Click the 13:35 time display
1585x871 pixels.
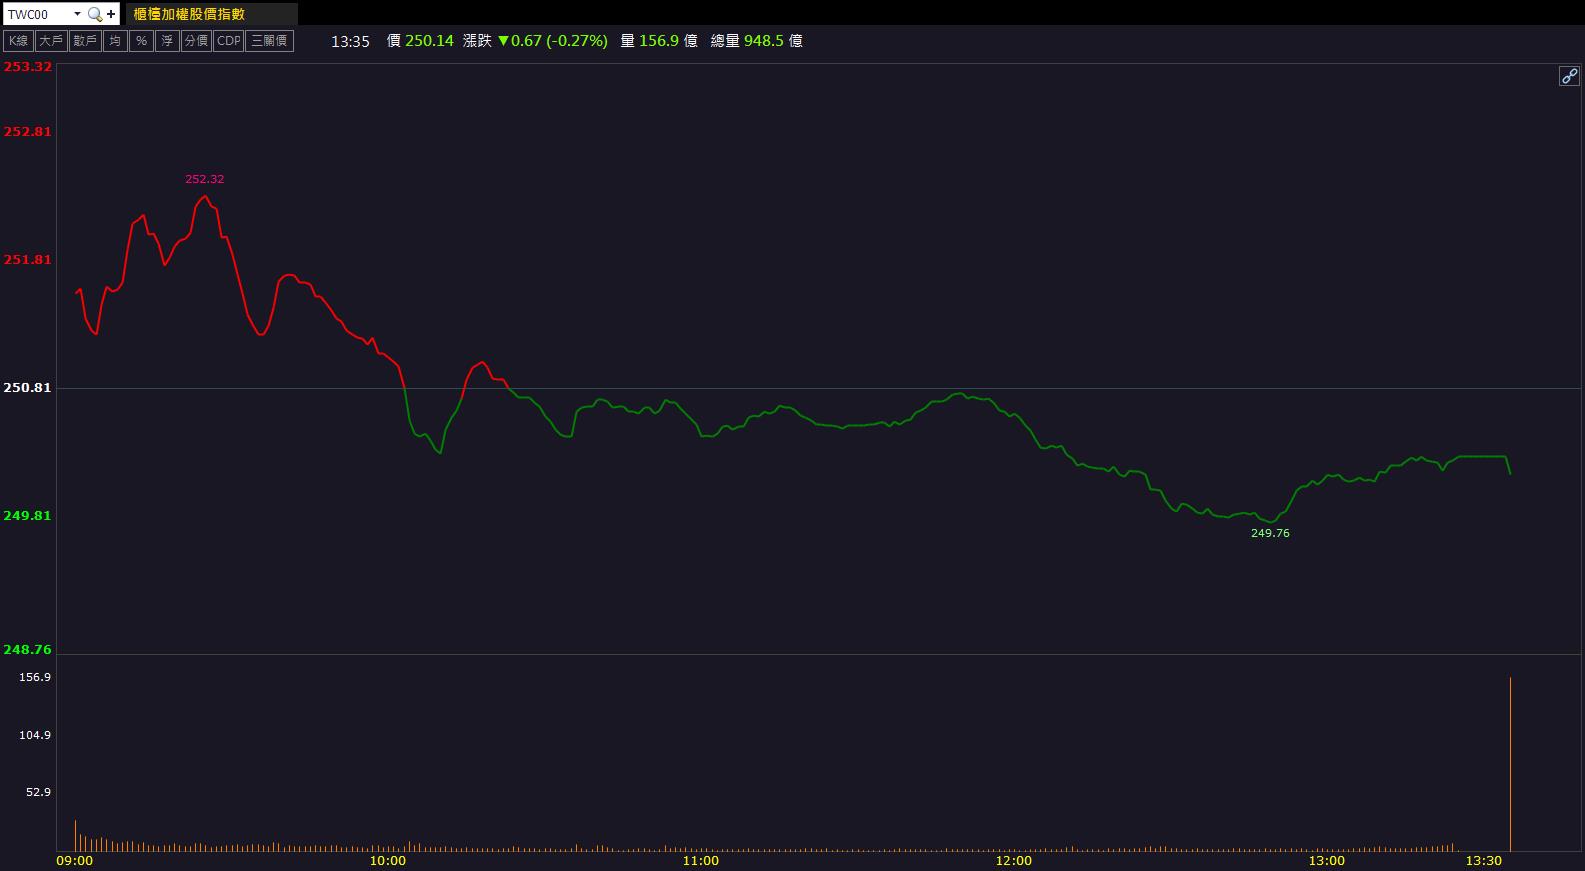tap(350, 41)
